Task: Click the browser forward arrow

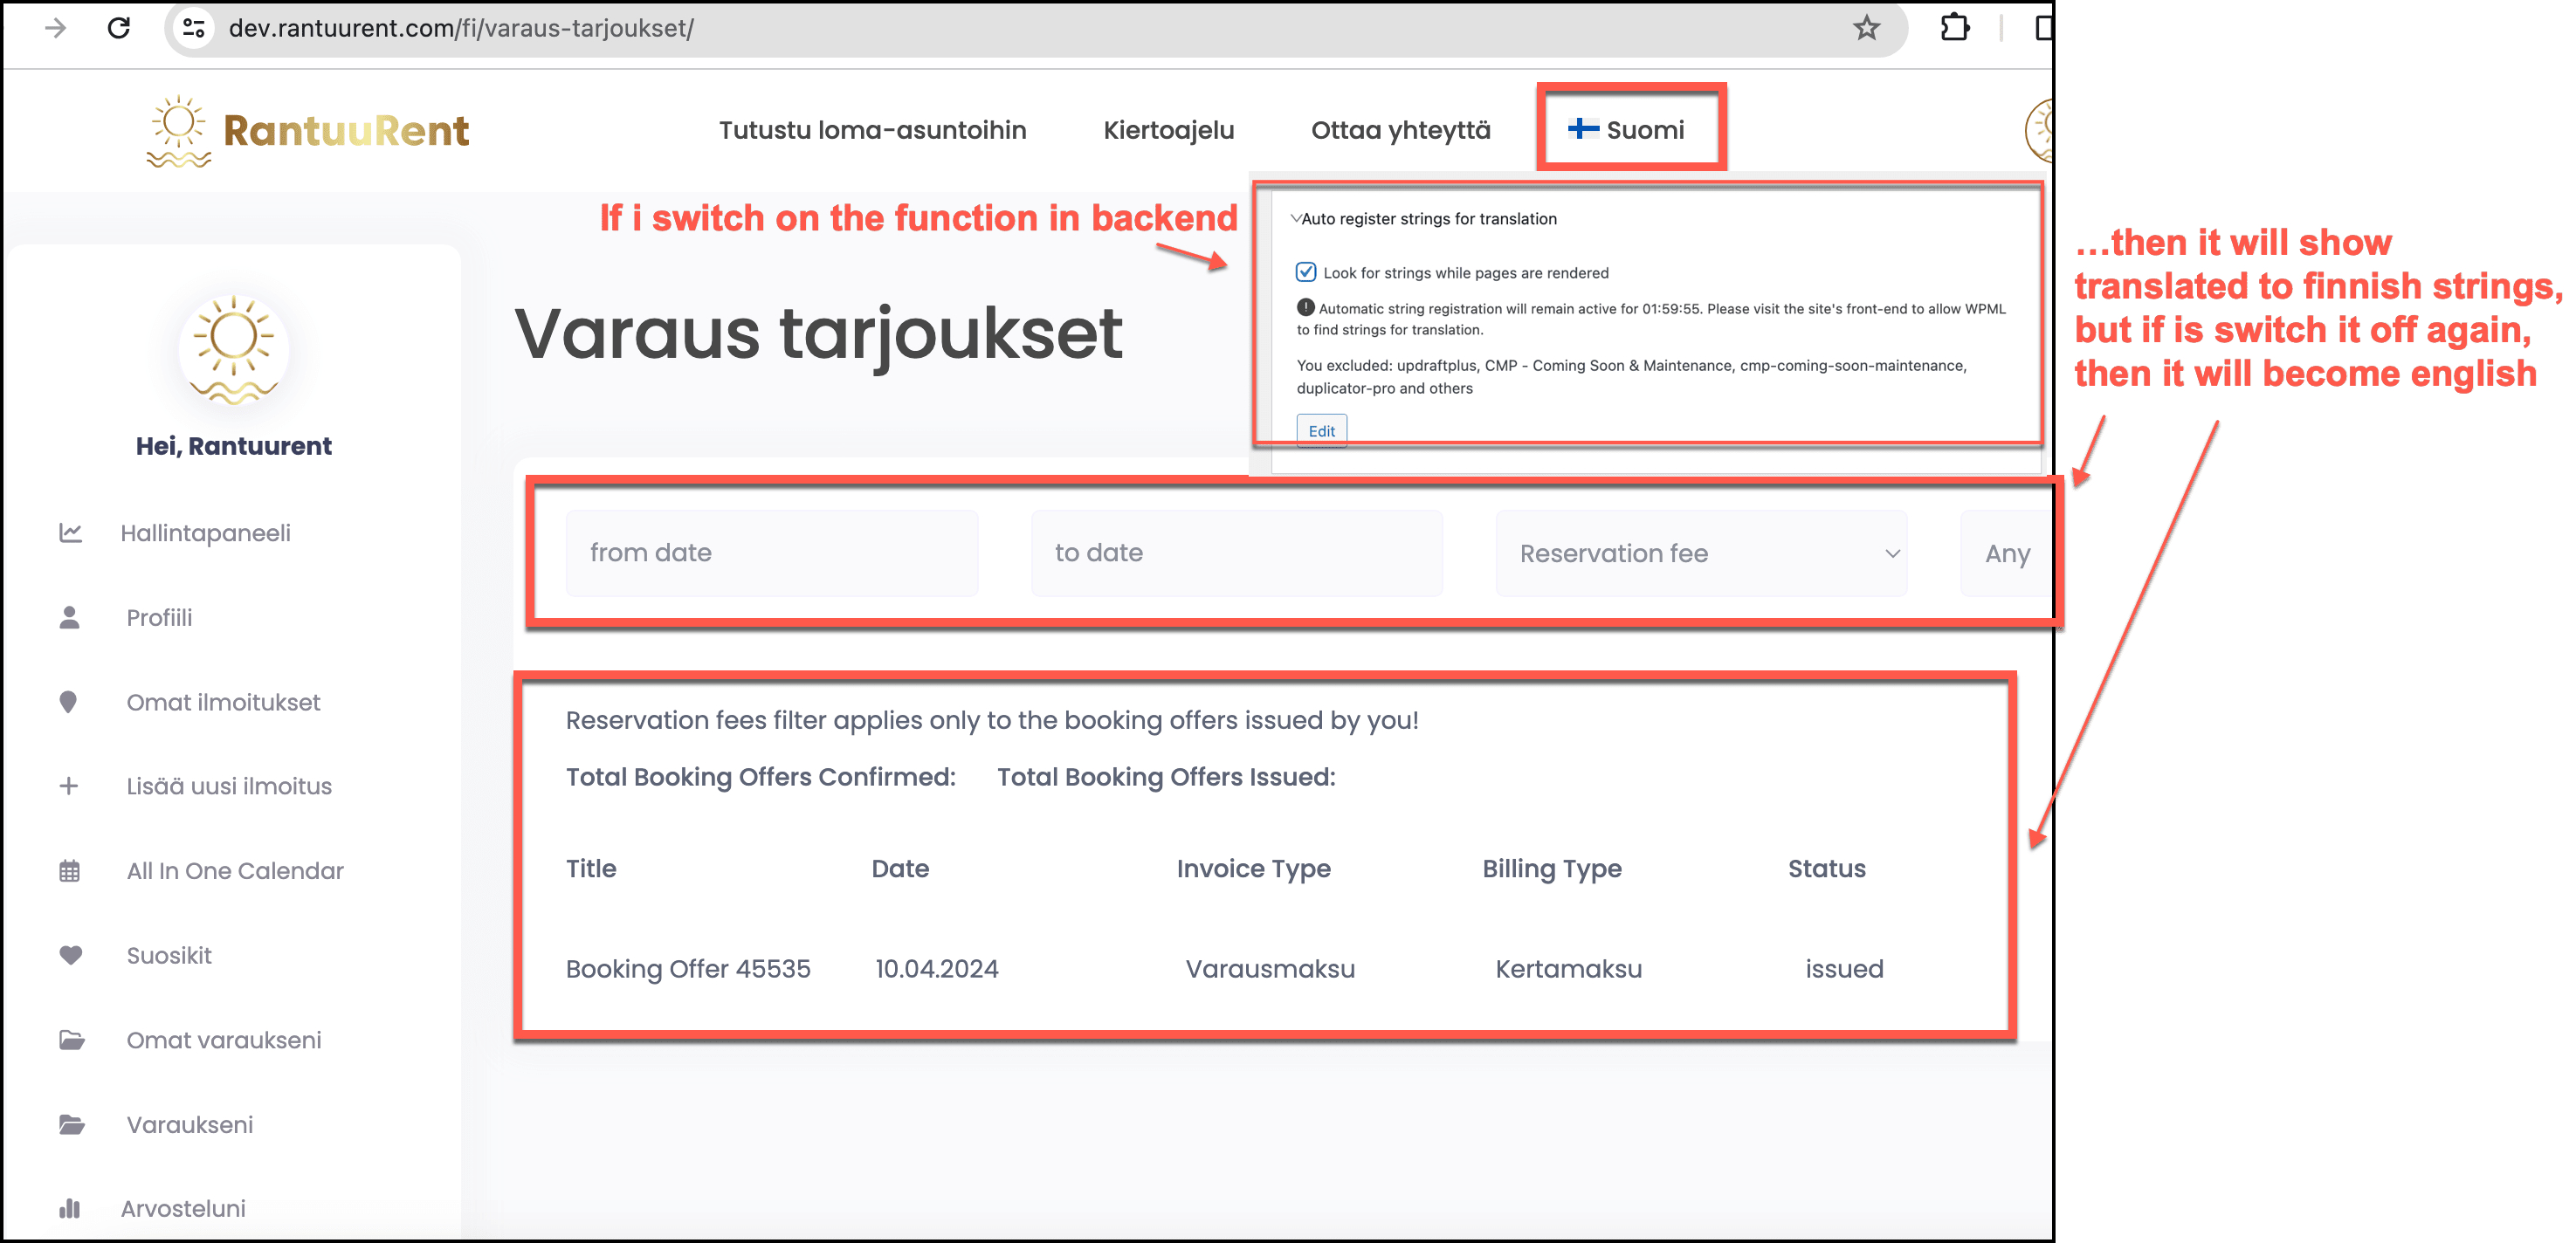Action: pos(56,28)
